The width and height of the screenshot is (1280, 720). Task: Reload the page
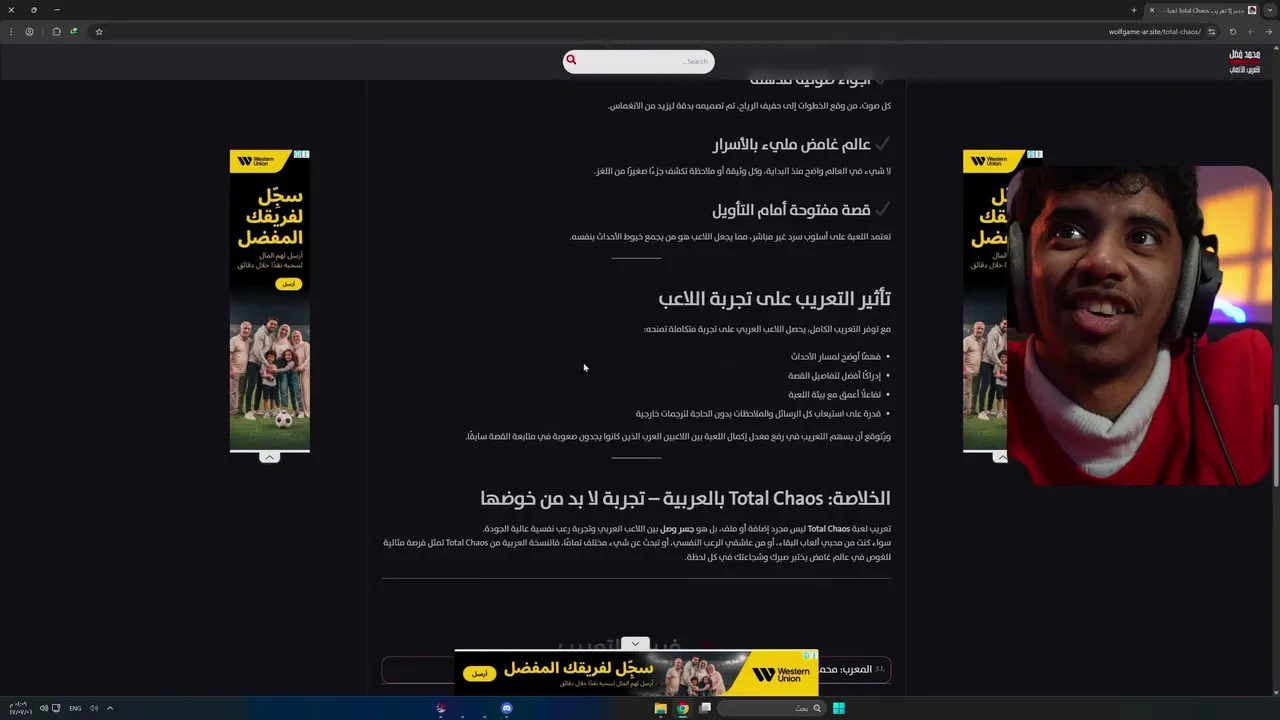click(1233, 31)
